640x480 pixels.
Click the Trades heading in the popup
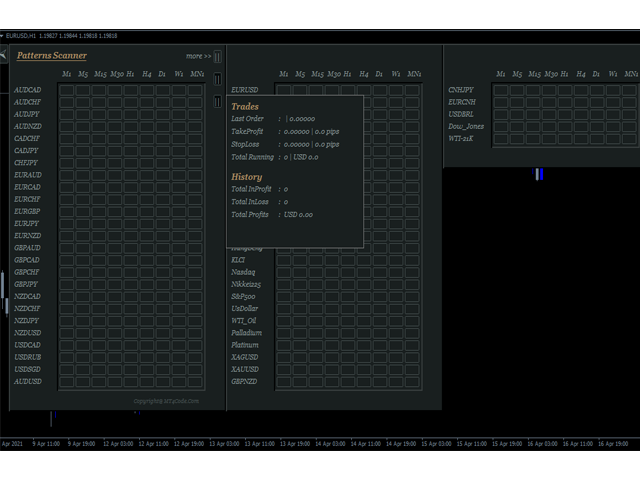point(245,107)
